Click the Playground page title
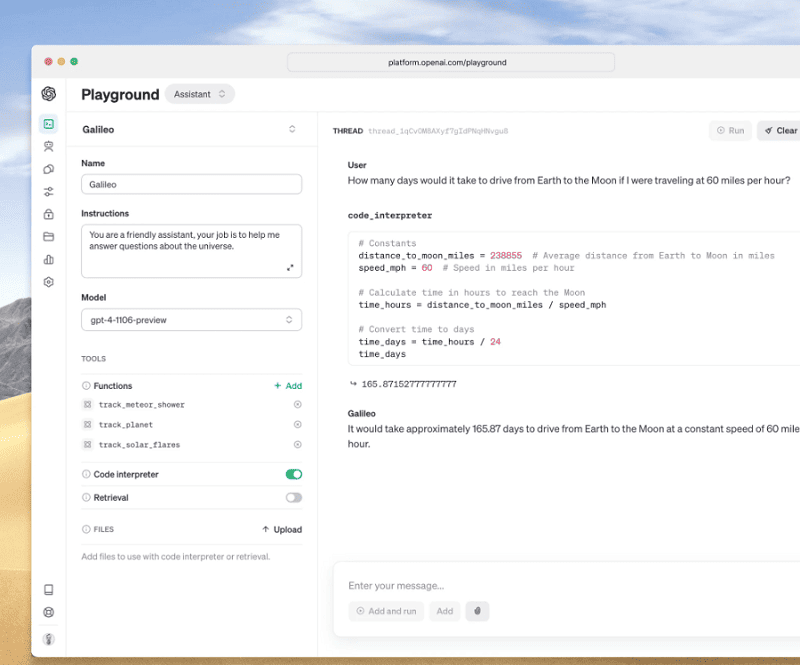The height and width of the screenshot is (665, 800). tap(120, 94)
